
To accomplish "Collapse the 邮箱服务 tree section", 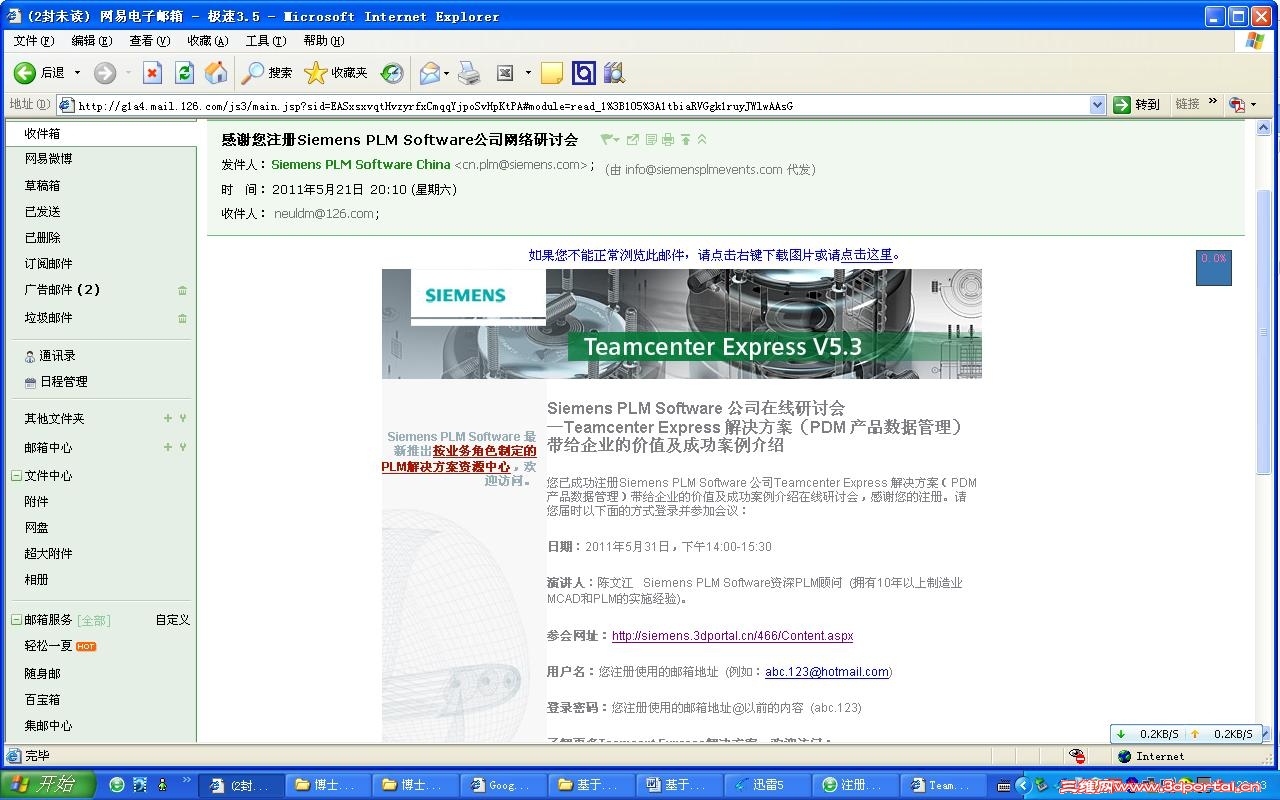I will click(x=16, y=620).
